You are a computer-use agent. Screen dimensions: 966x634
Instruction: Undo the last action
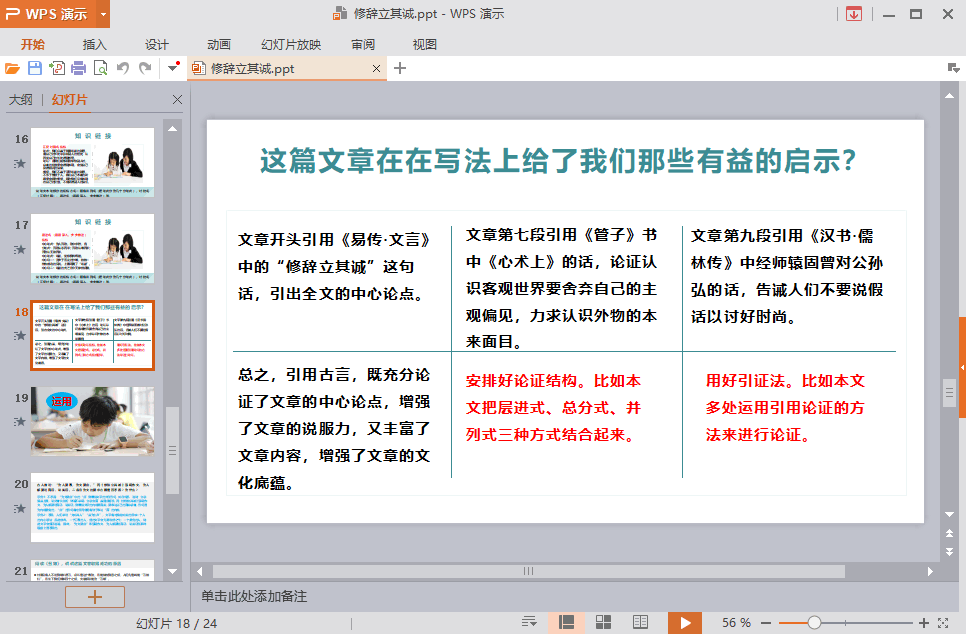point(123,68)
